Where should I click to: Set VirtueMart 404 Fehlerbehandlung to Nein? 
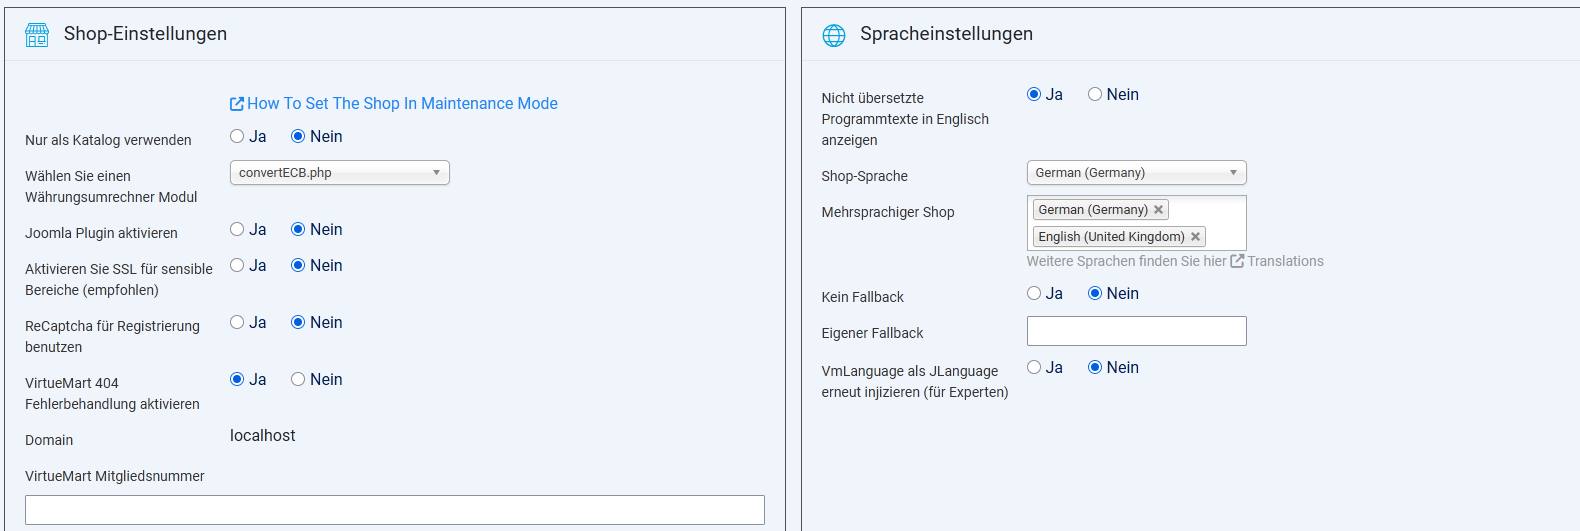(x=298, y=380)
